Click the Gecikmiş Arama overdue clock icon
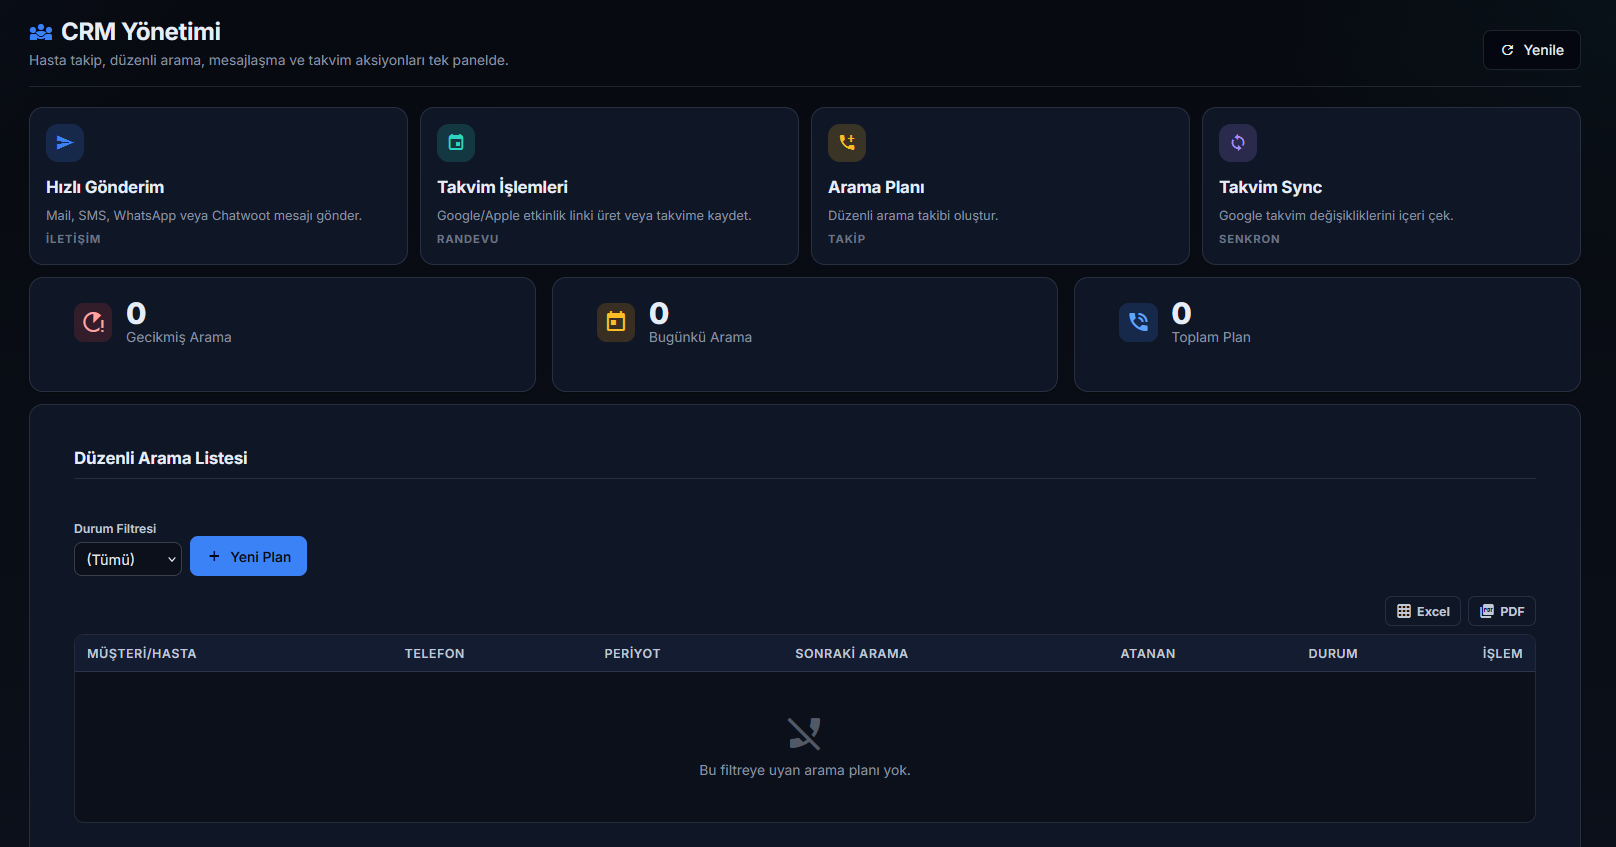 coord(93,322)
